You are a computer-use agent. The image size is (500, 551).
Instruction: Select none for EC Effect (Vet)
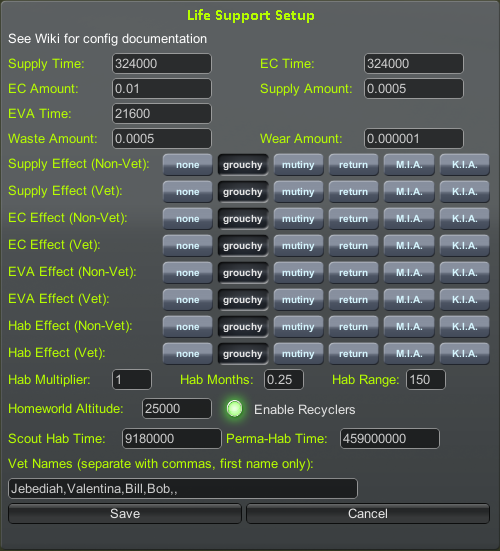[188, 245]
